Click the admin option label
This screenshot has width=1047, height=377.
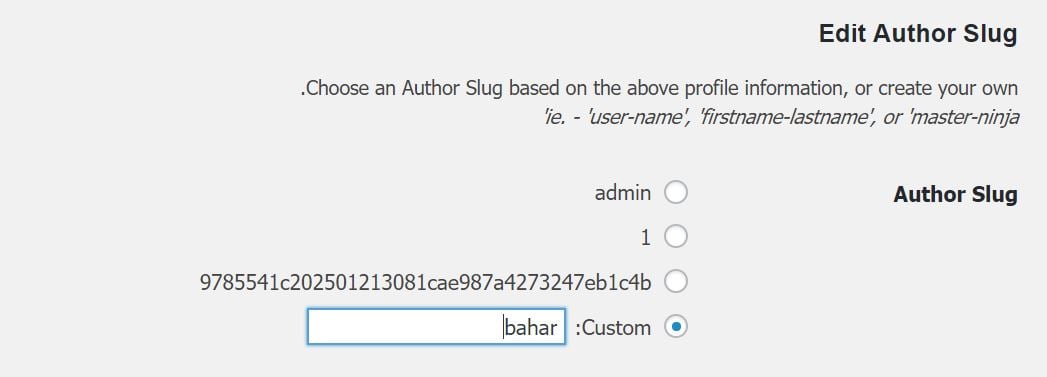(622, 194)
